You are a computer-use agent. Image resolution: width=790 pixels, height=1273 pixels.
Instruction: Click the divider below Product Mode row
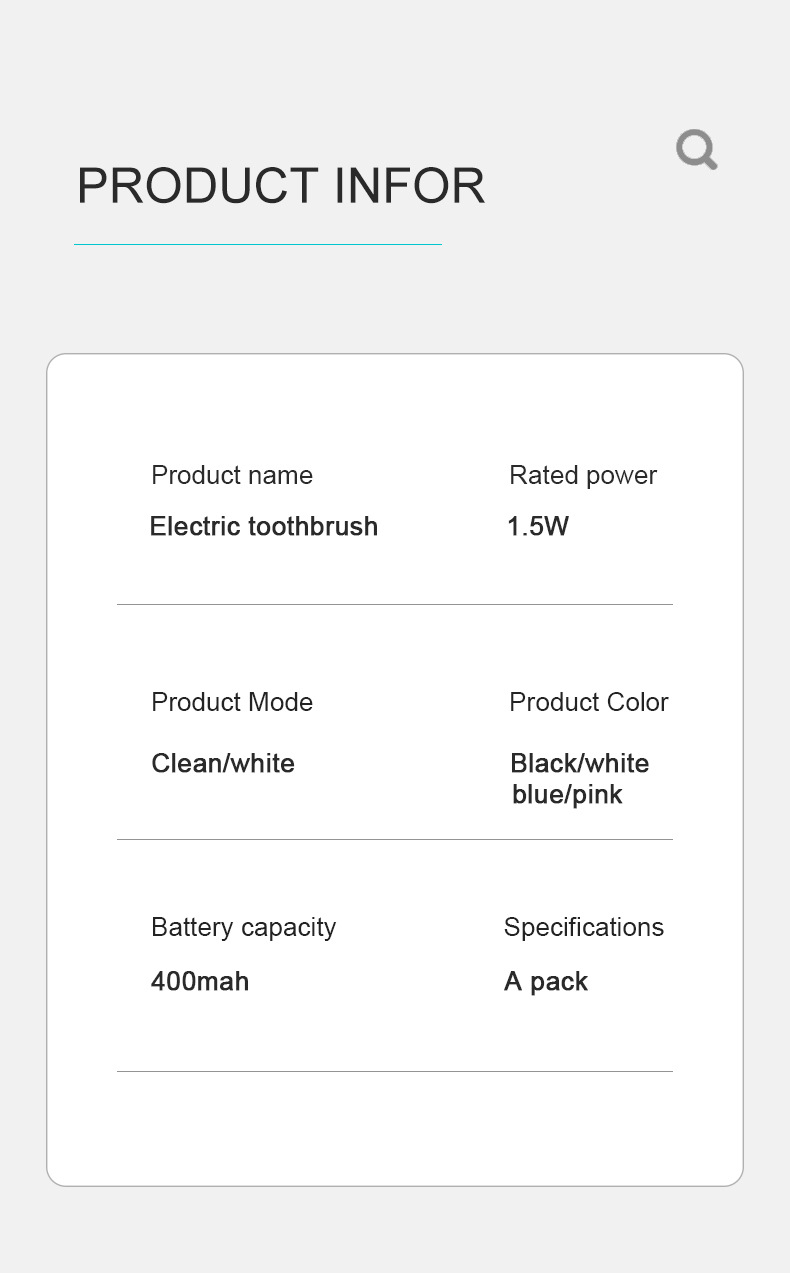coord(395,839)
